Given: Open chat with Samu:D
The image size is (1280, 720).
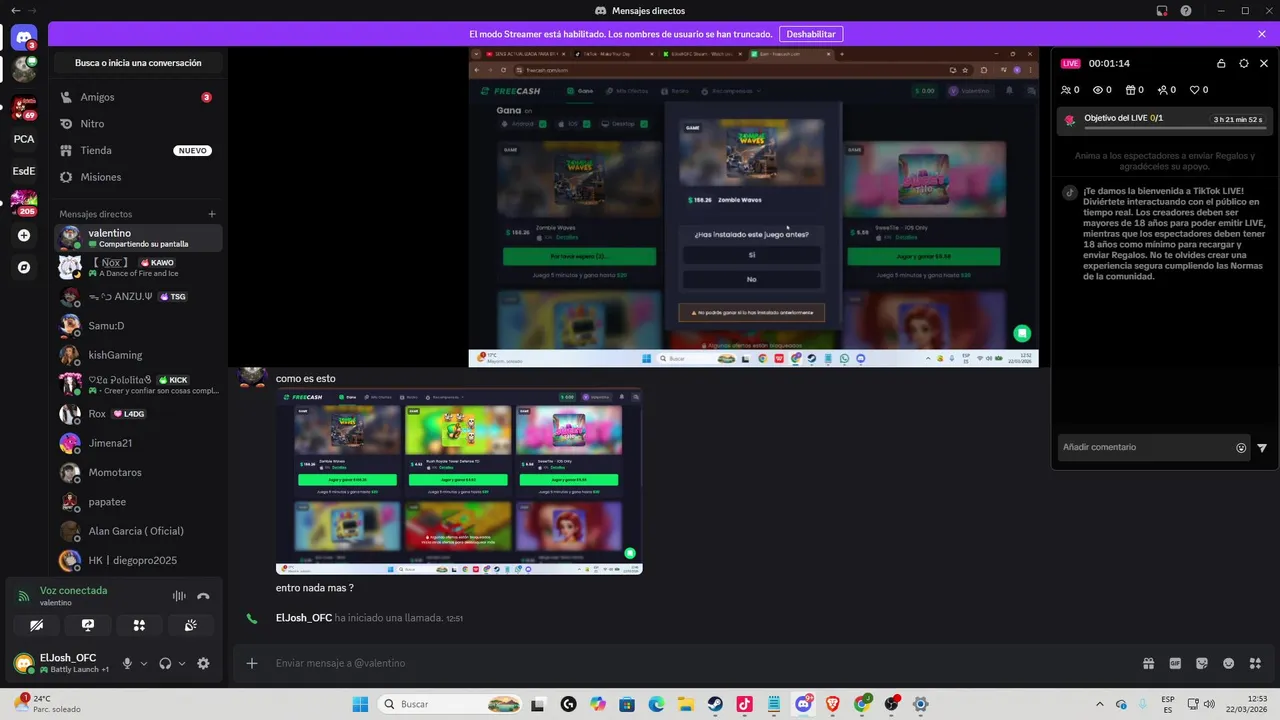Looking at the screenshot, I should coord(138,326).
